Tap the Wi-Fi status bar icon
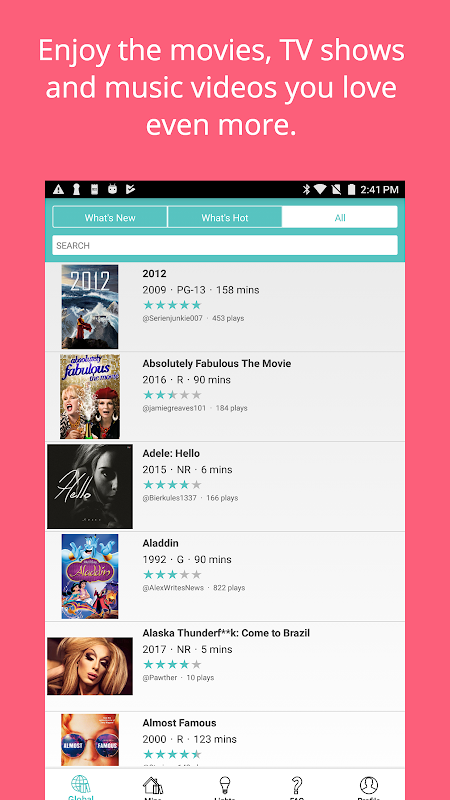450x800 pixels. 320,189
